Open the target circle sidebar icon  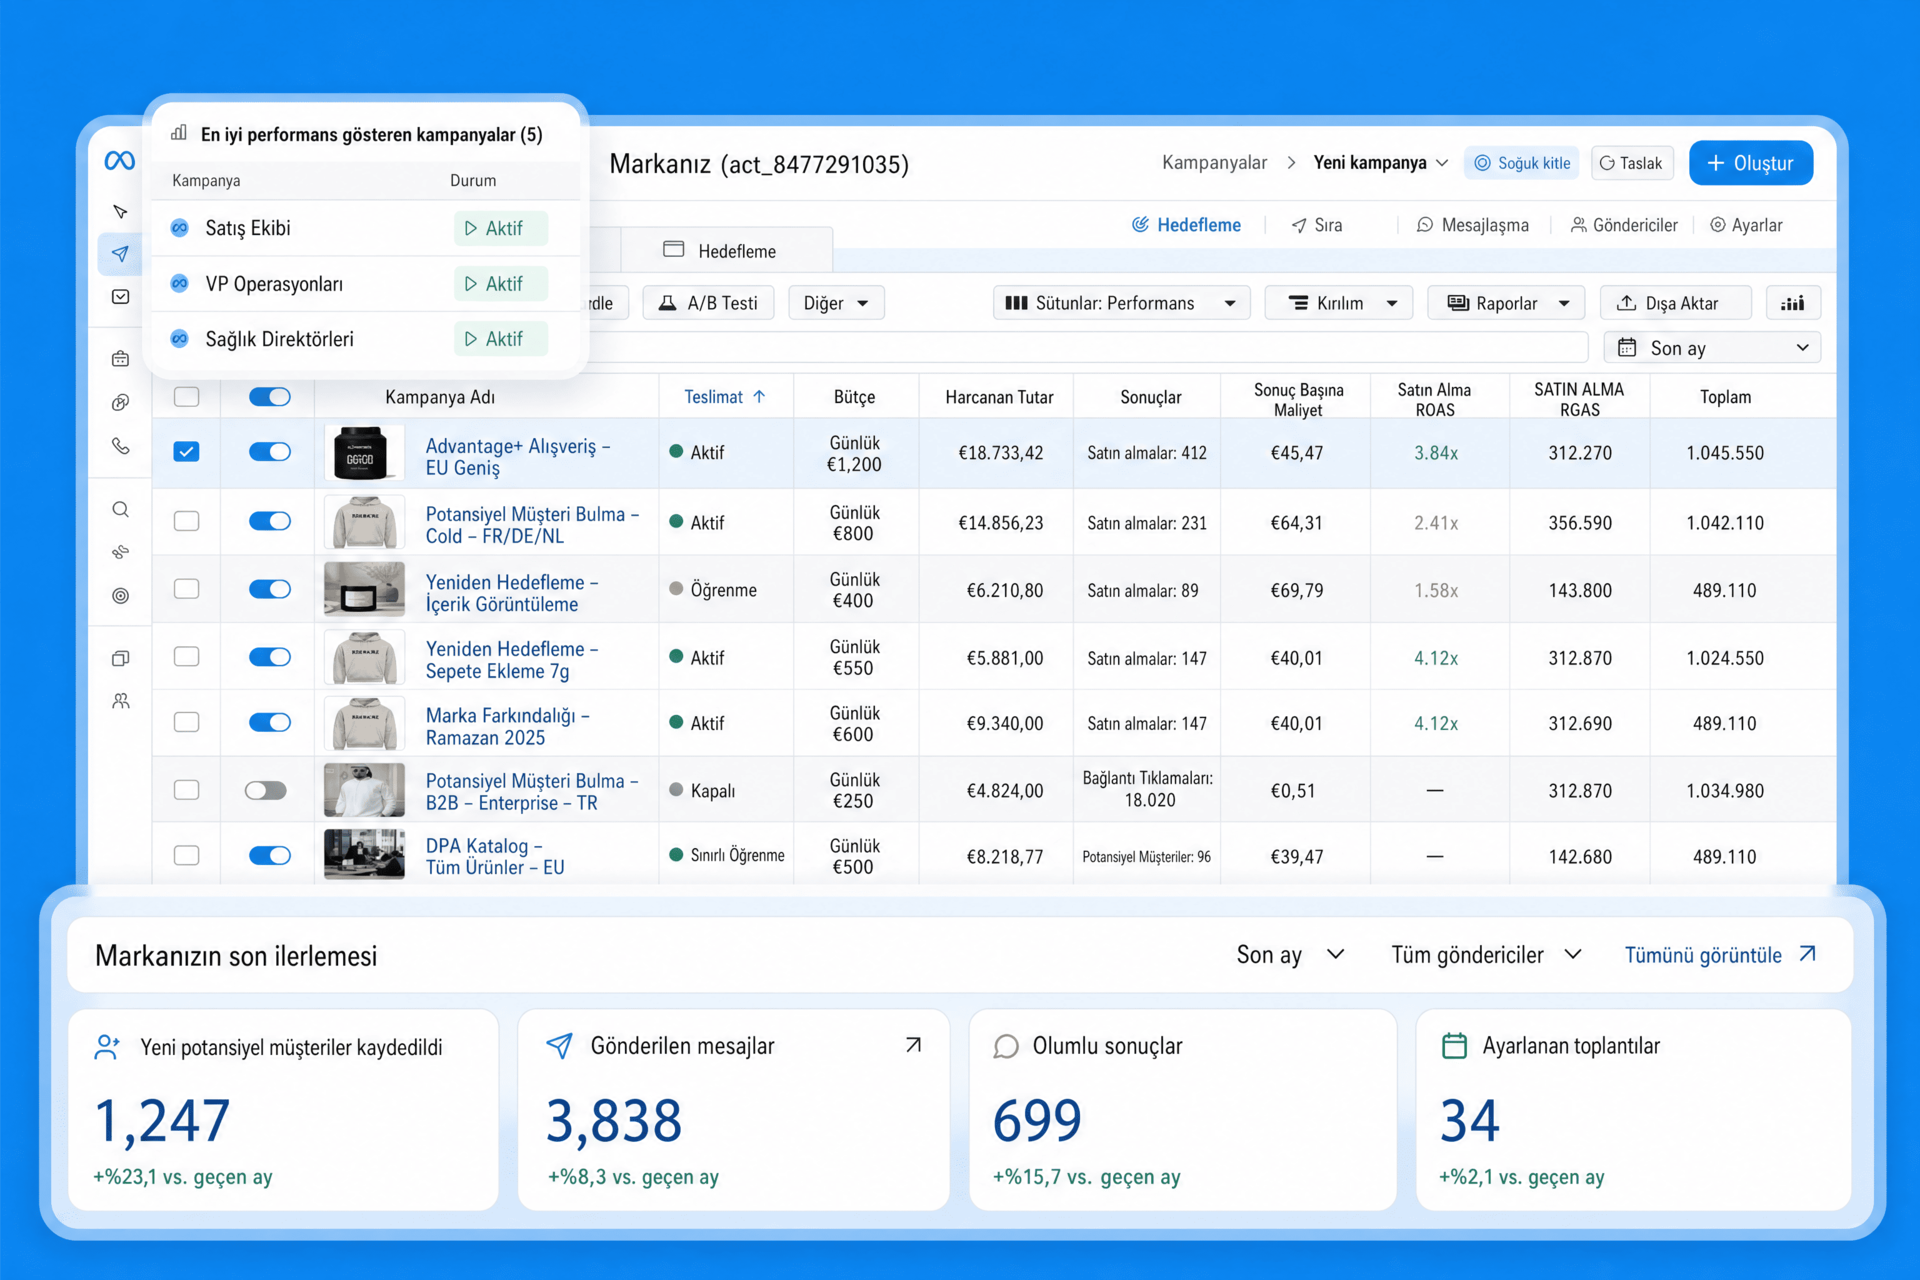120,596
